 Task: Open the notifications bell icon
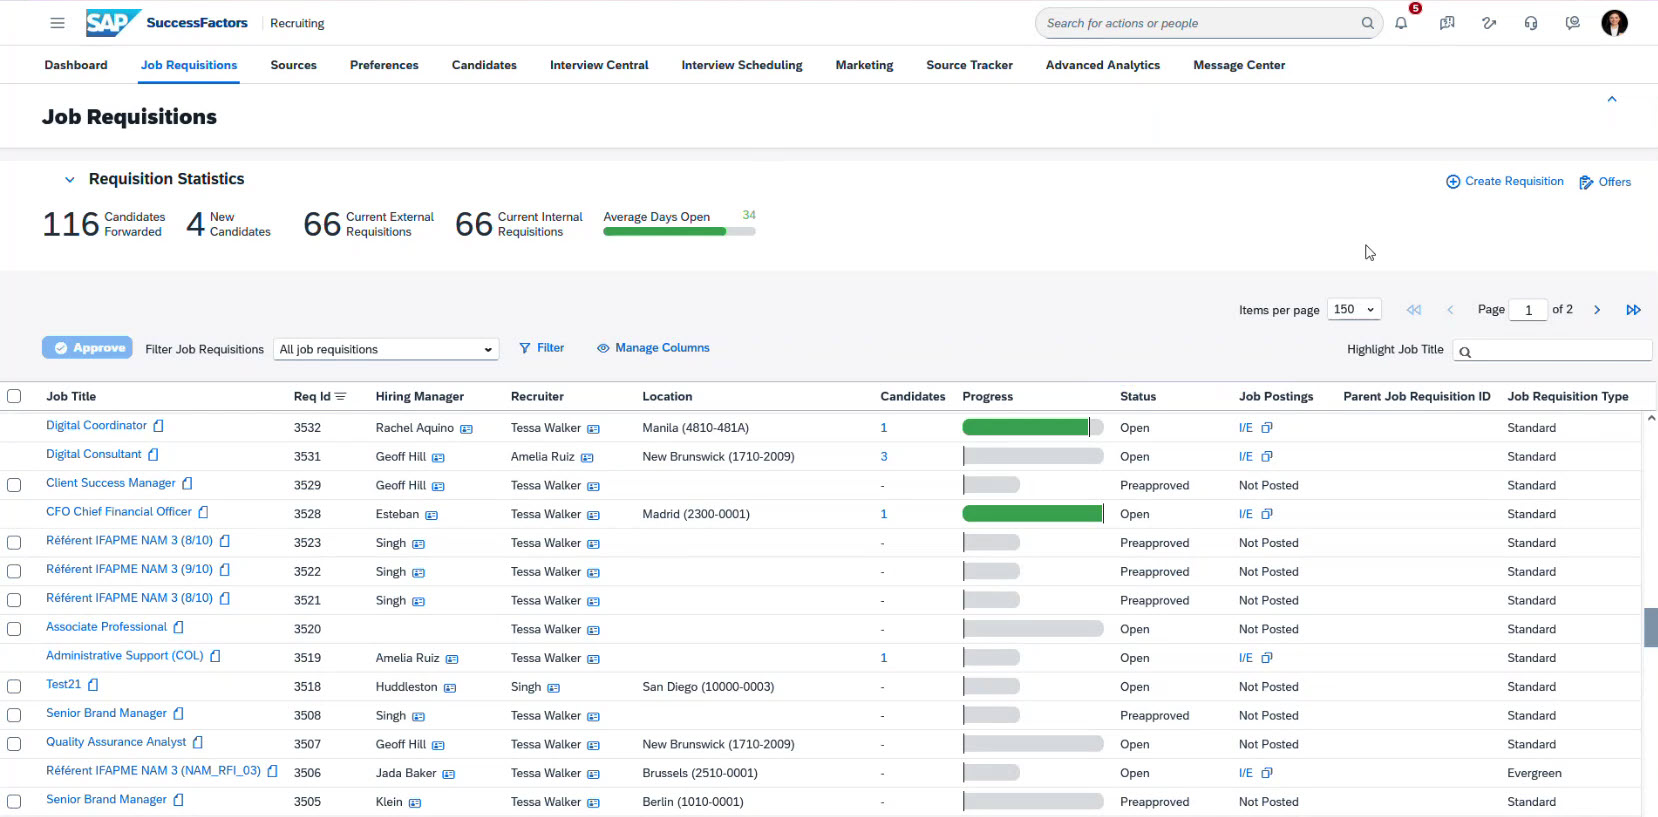point(1401,23)
